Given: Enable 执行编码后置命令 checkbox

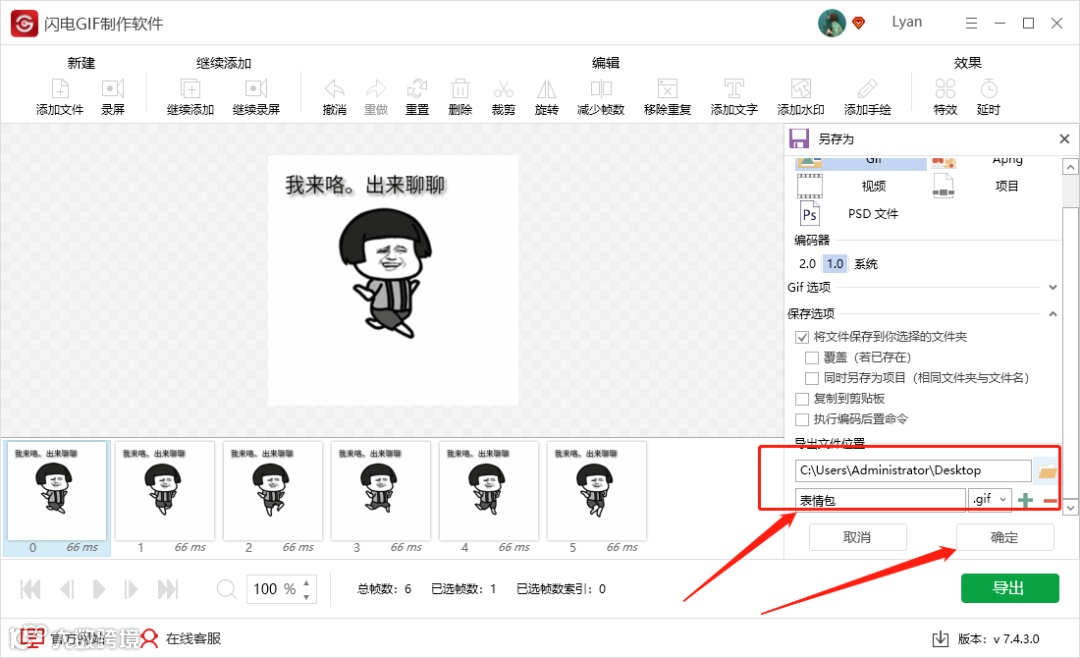Looking at the screenshot, I should pyautogui.click(x=802, y=420).
